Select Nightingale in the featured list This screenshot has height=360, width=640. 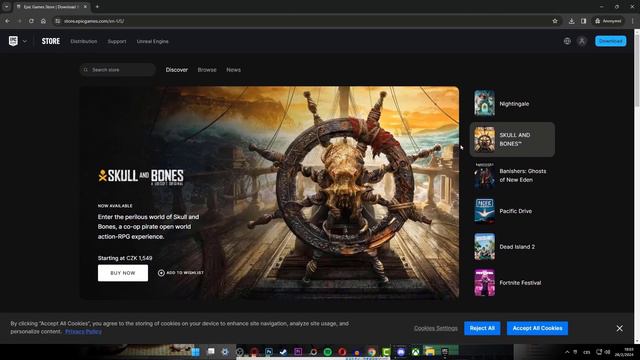click(512, 104)
